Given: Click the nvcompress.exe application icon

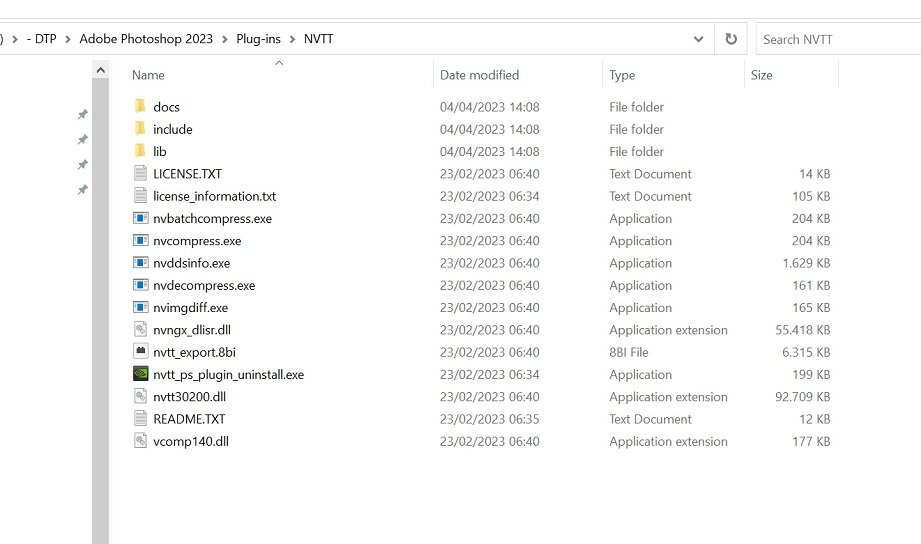Looking at the screenshot, I should tap(140, 241).
